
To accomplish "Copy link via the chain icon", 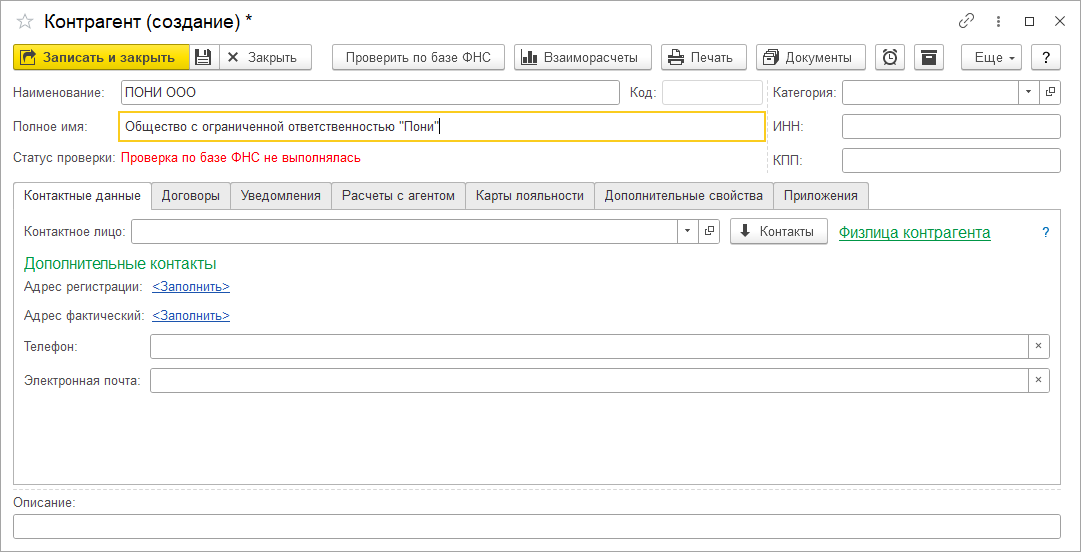I will 967,21.
